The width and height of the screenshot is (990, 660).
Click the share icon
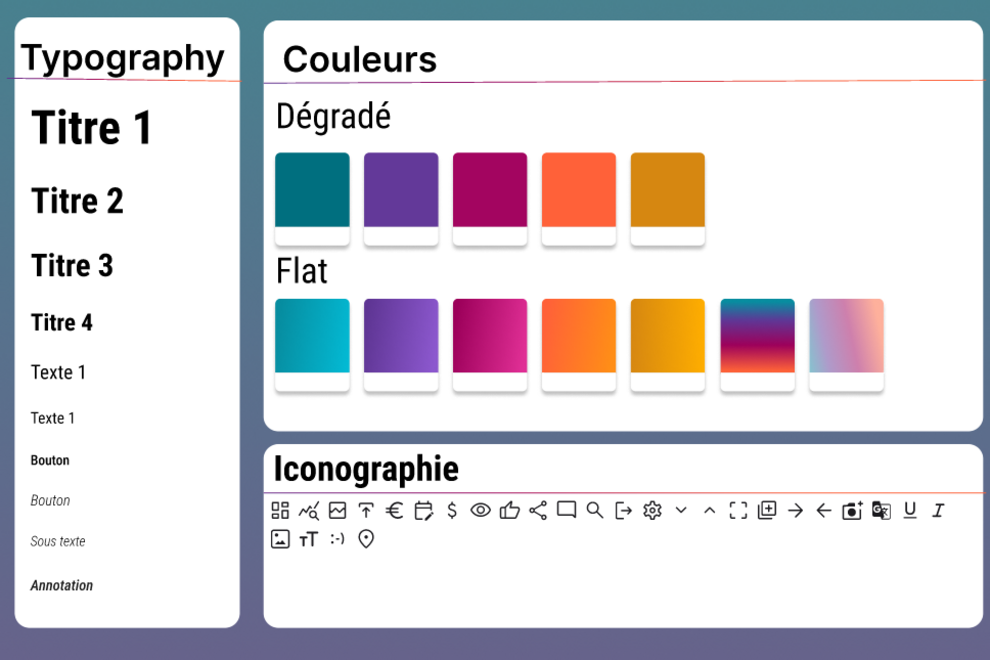(x=538, y=510)
